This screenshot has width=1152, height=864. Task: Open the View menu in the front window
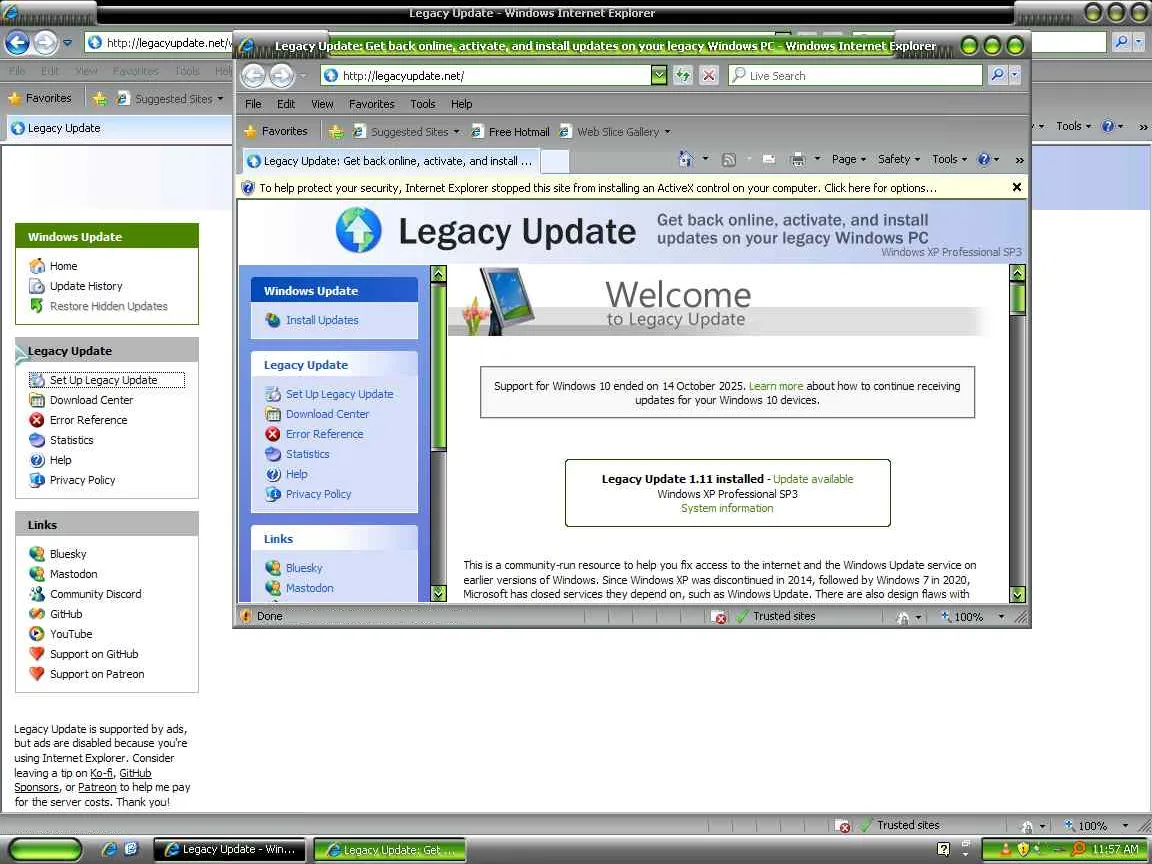point(322,104)
